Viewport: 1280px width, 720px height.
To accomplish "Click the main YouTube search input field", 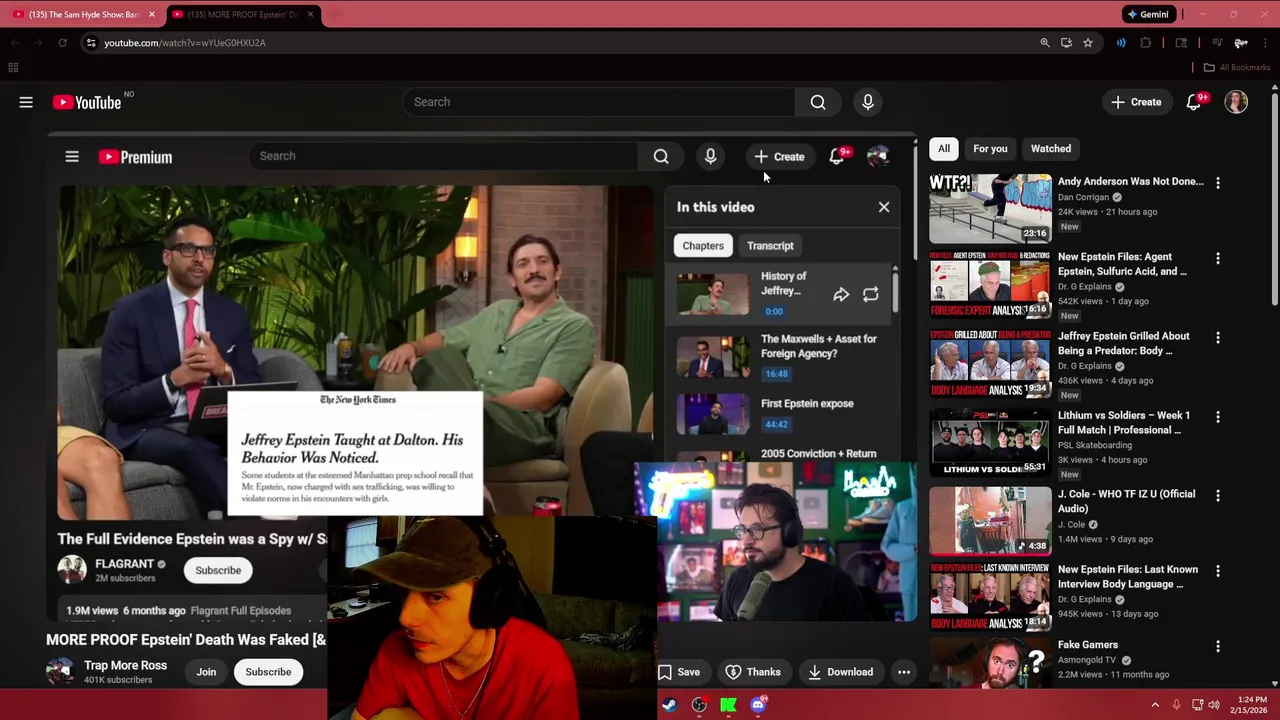I will (598, 102).
